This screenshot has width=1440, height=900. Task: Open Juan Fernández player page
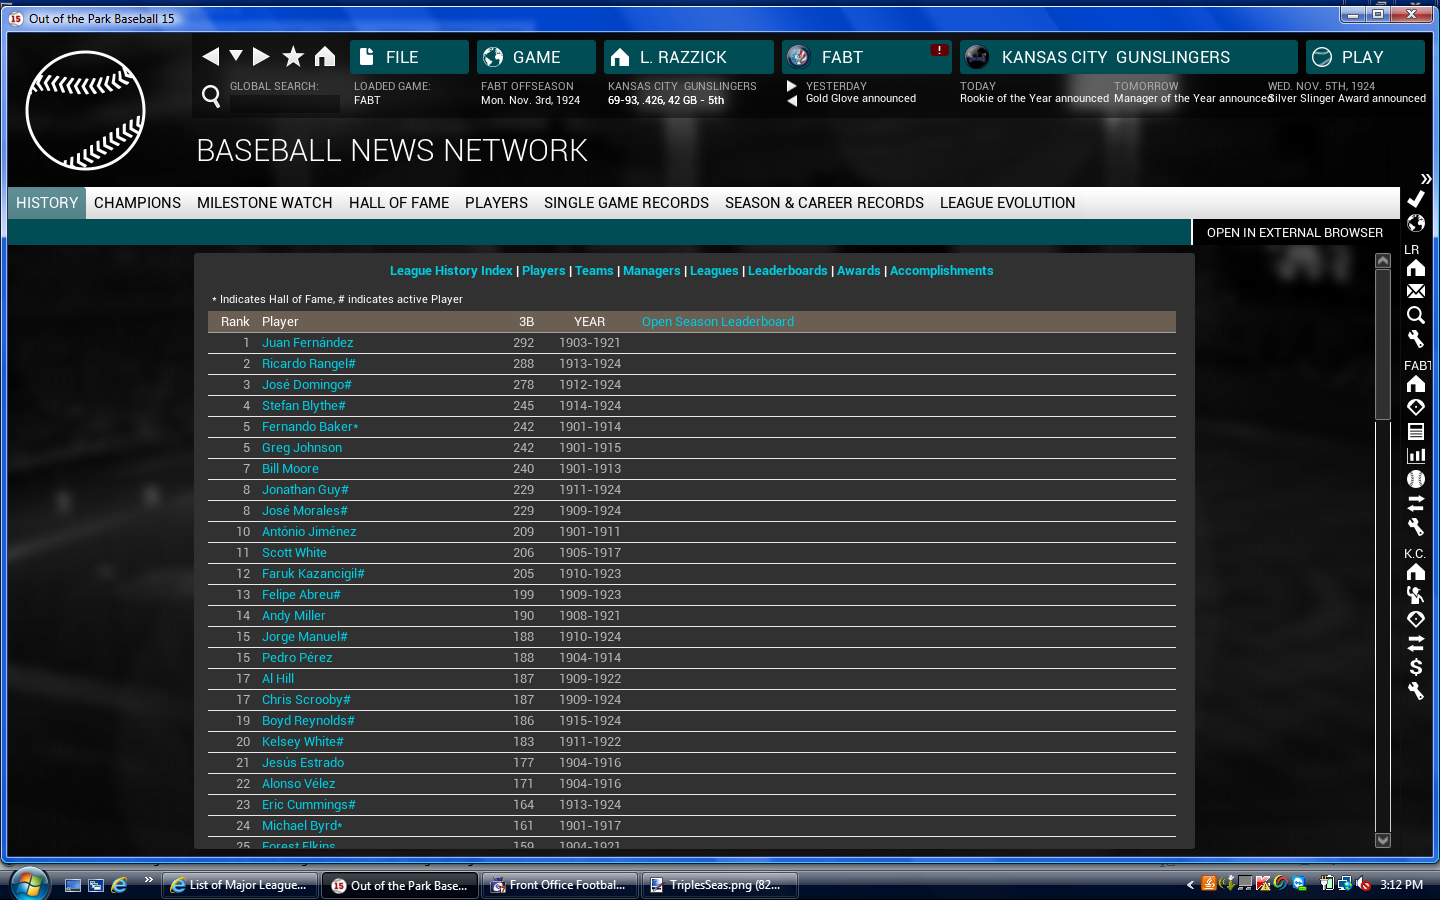coord(308,343)
